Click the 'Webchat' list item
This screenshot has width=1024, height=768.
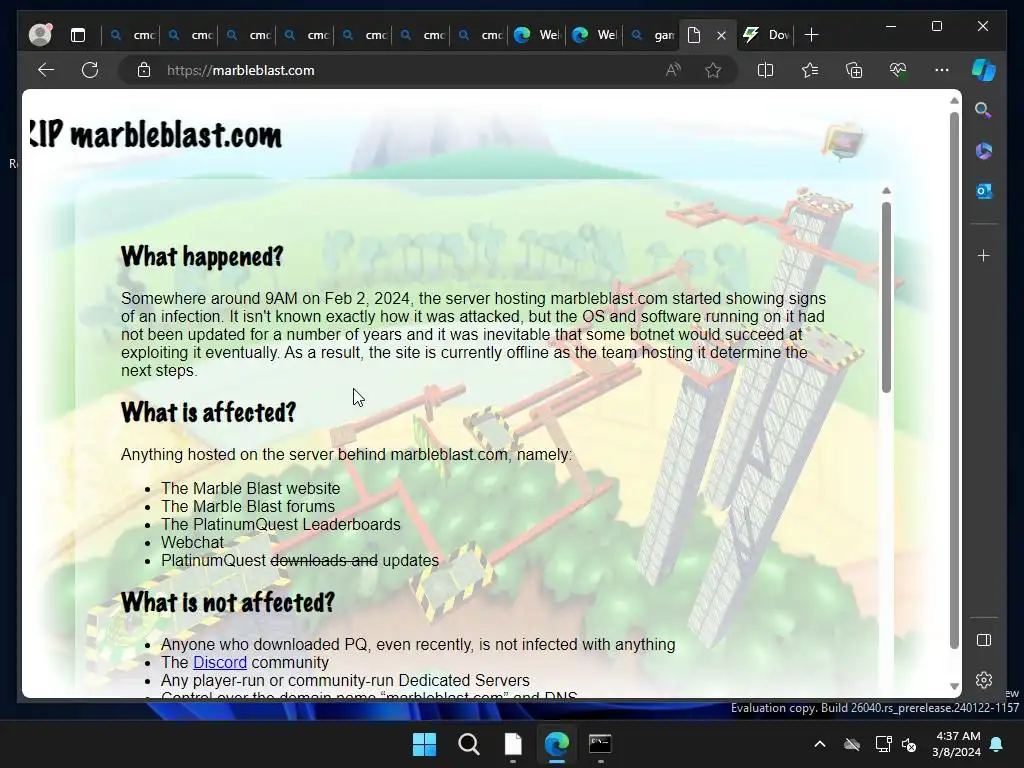(x=193, y=542)
